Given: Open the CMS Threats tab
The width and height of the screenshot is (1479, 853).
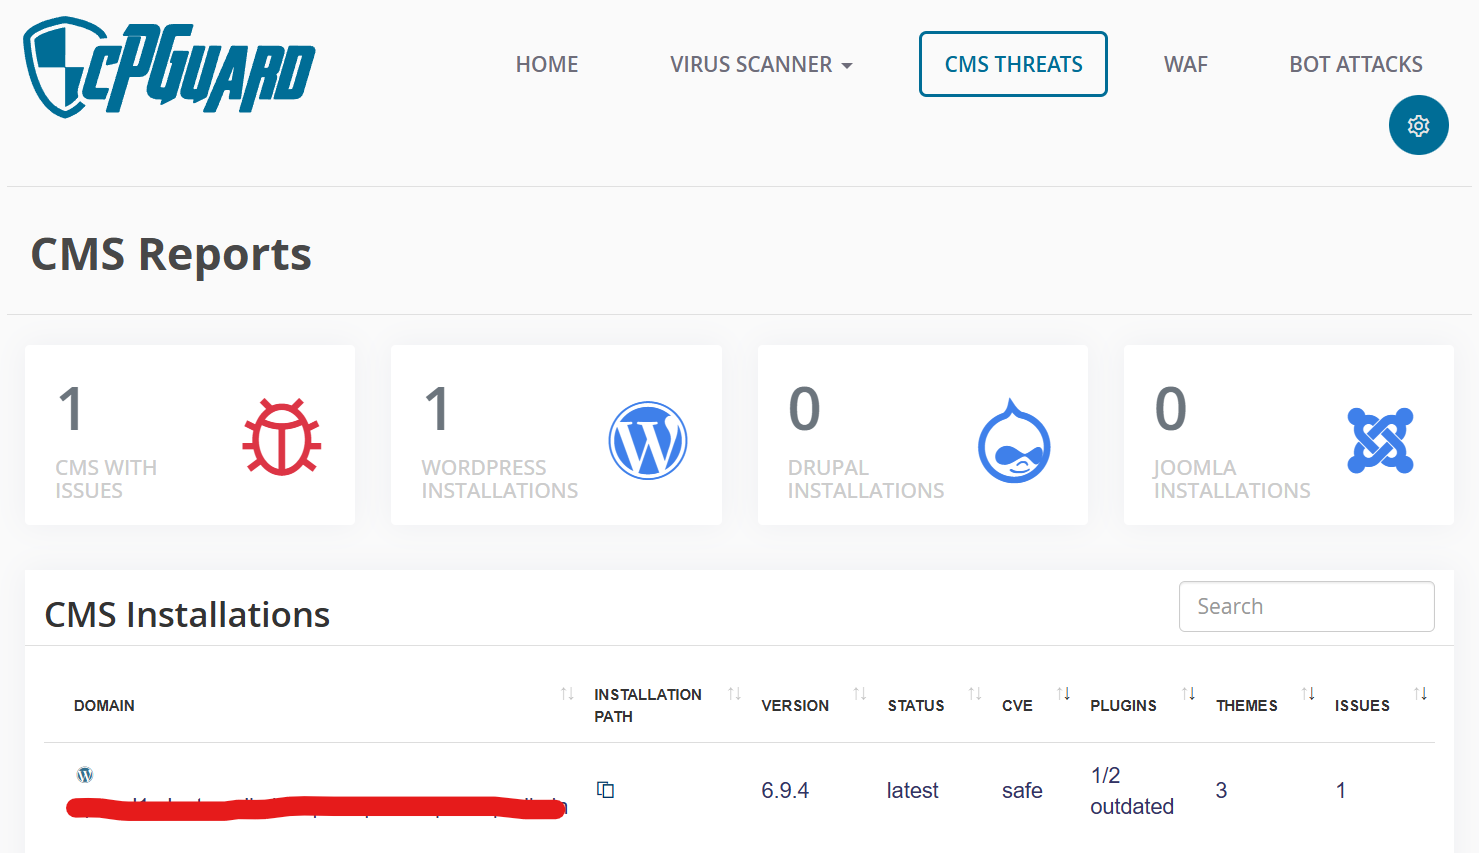Looking at the screenshot, I should (x=1013, y=64).
